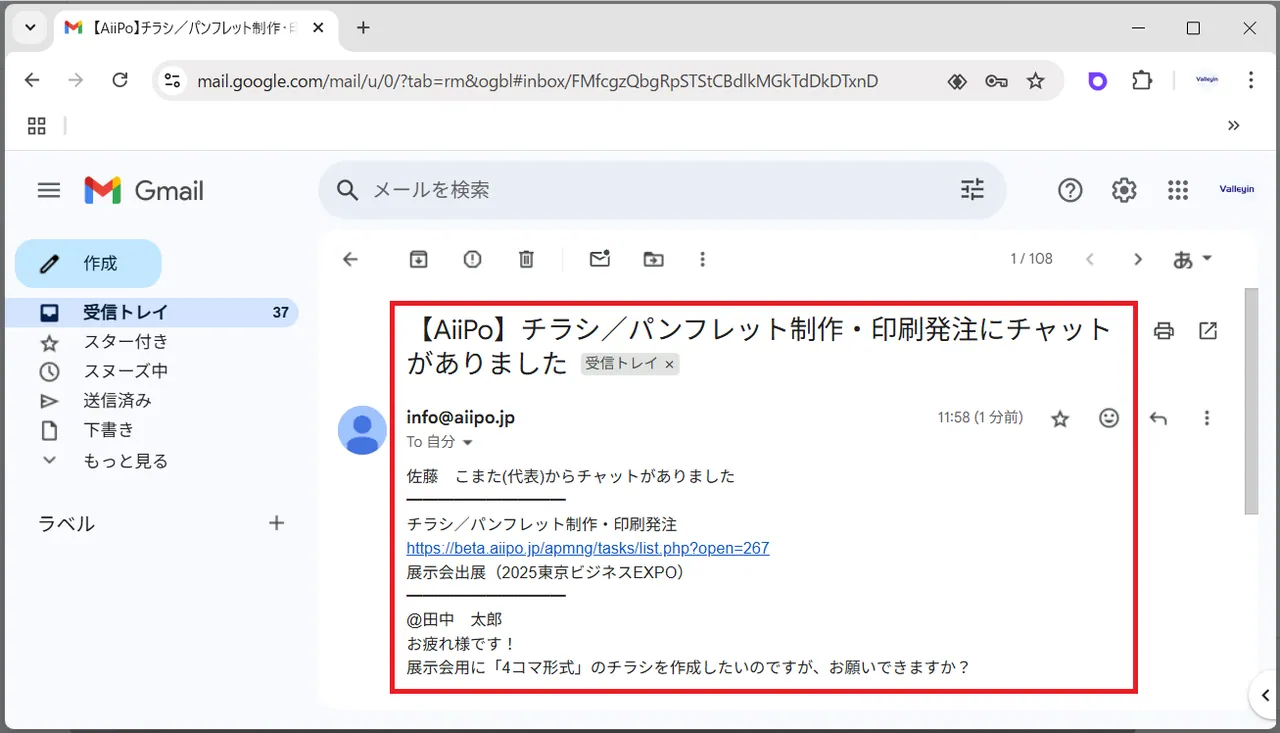Open the email in a new window
Image resolution: width=1280 pixels, height=733 pixels.
(x=1208, y=330)
